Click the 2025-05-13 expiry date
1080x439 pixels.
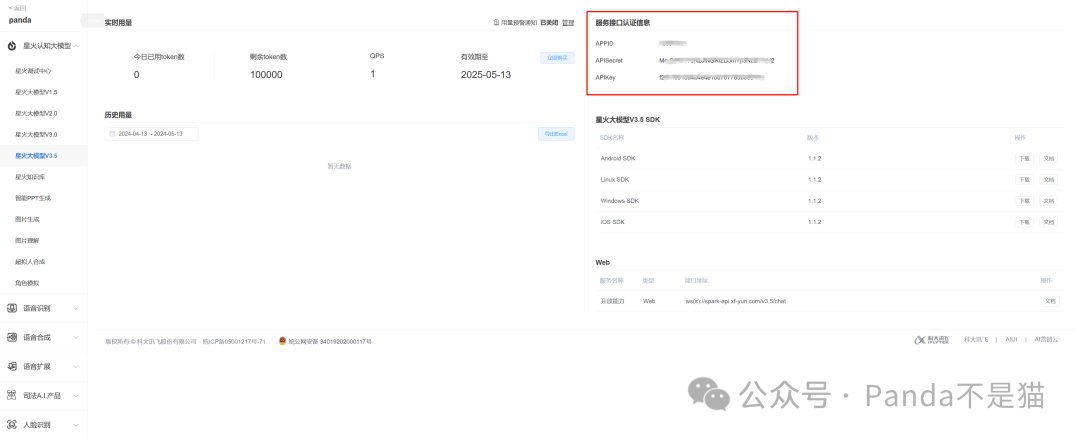coord(486,74)
